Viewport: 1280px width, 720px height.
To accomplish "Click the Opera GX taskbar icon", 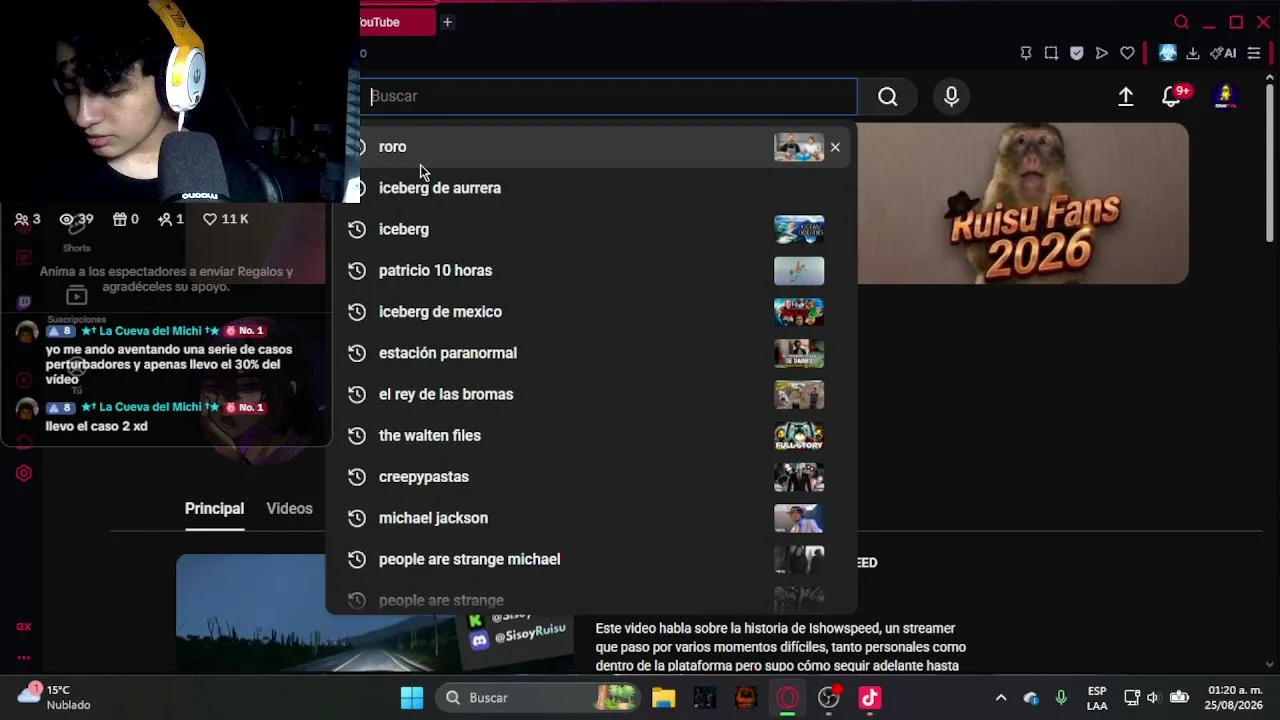I will pos(788,698).
